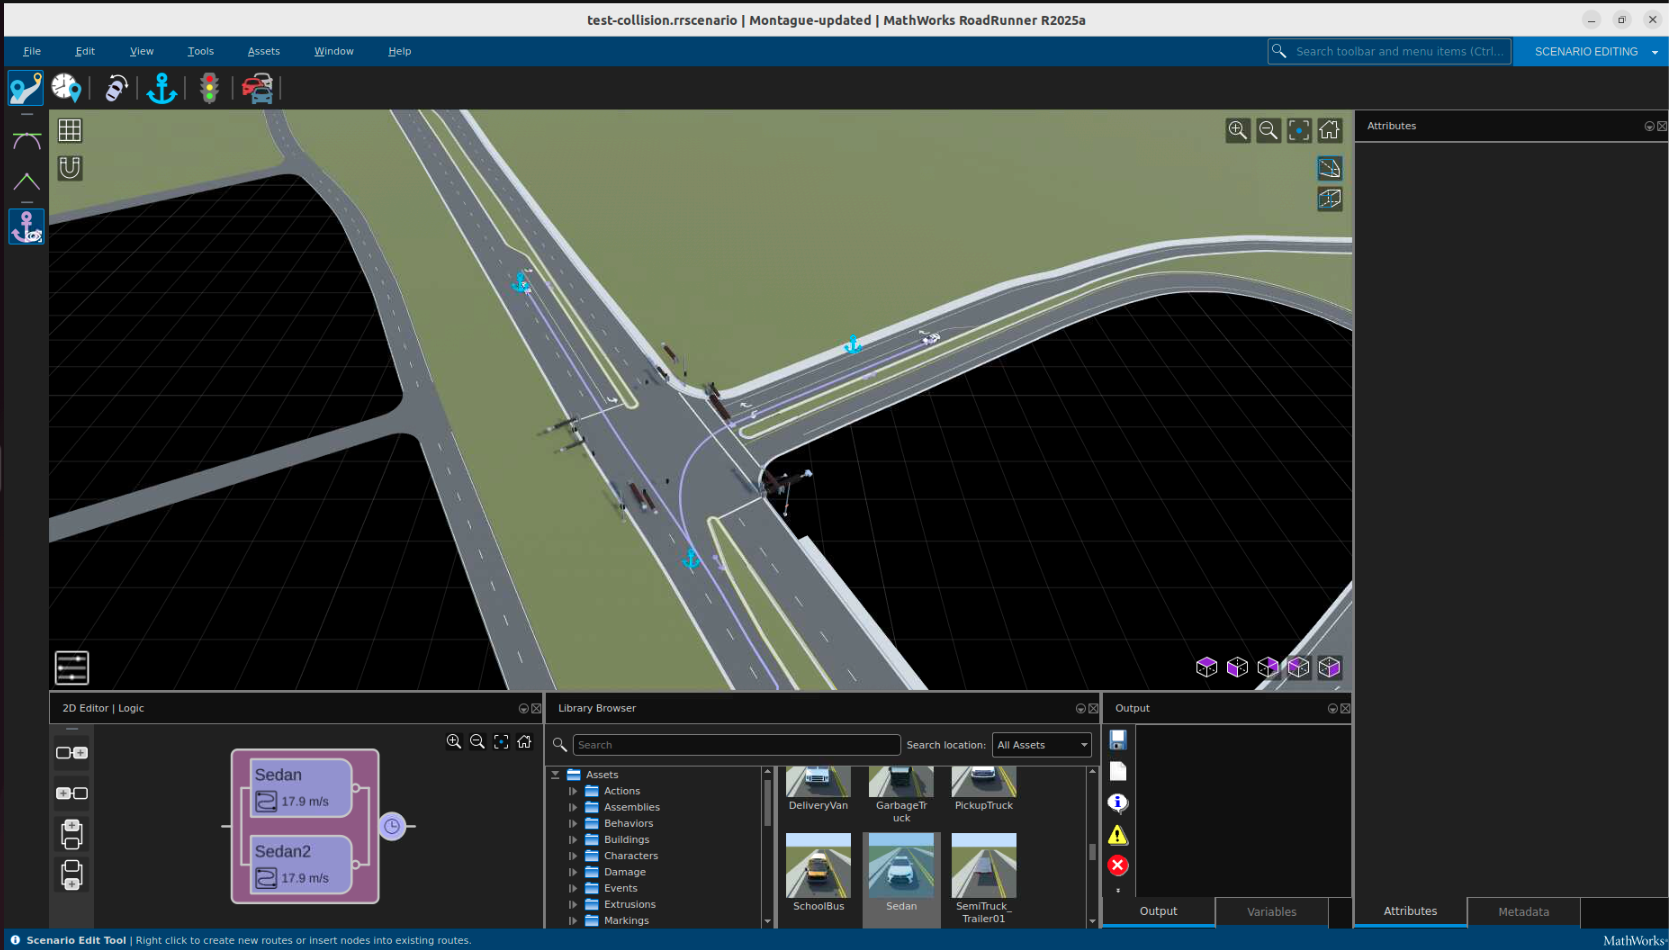1669x950 pixels.
Task: Click the zoom-in magnifier in the 3D viewport
Action: click(1238, 130)
